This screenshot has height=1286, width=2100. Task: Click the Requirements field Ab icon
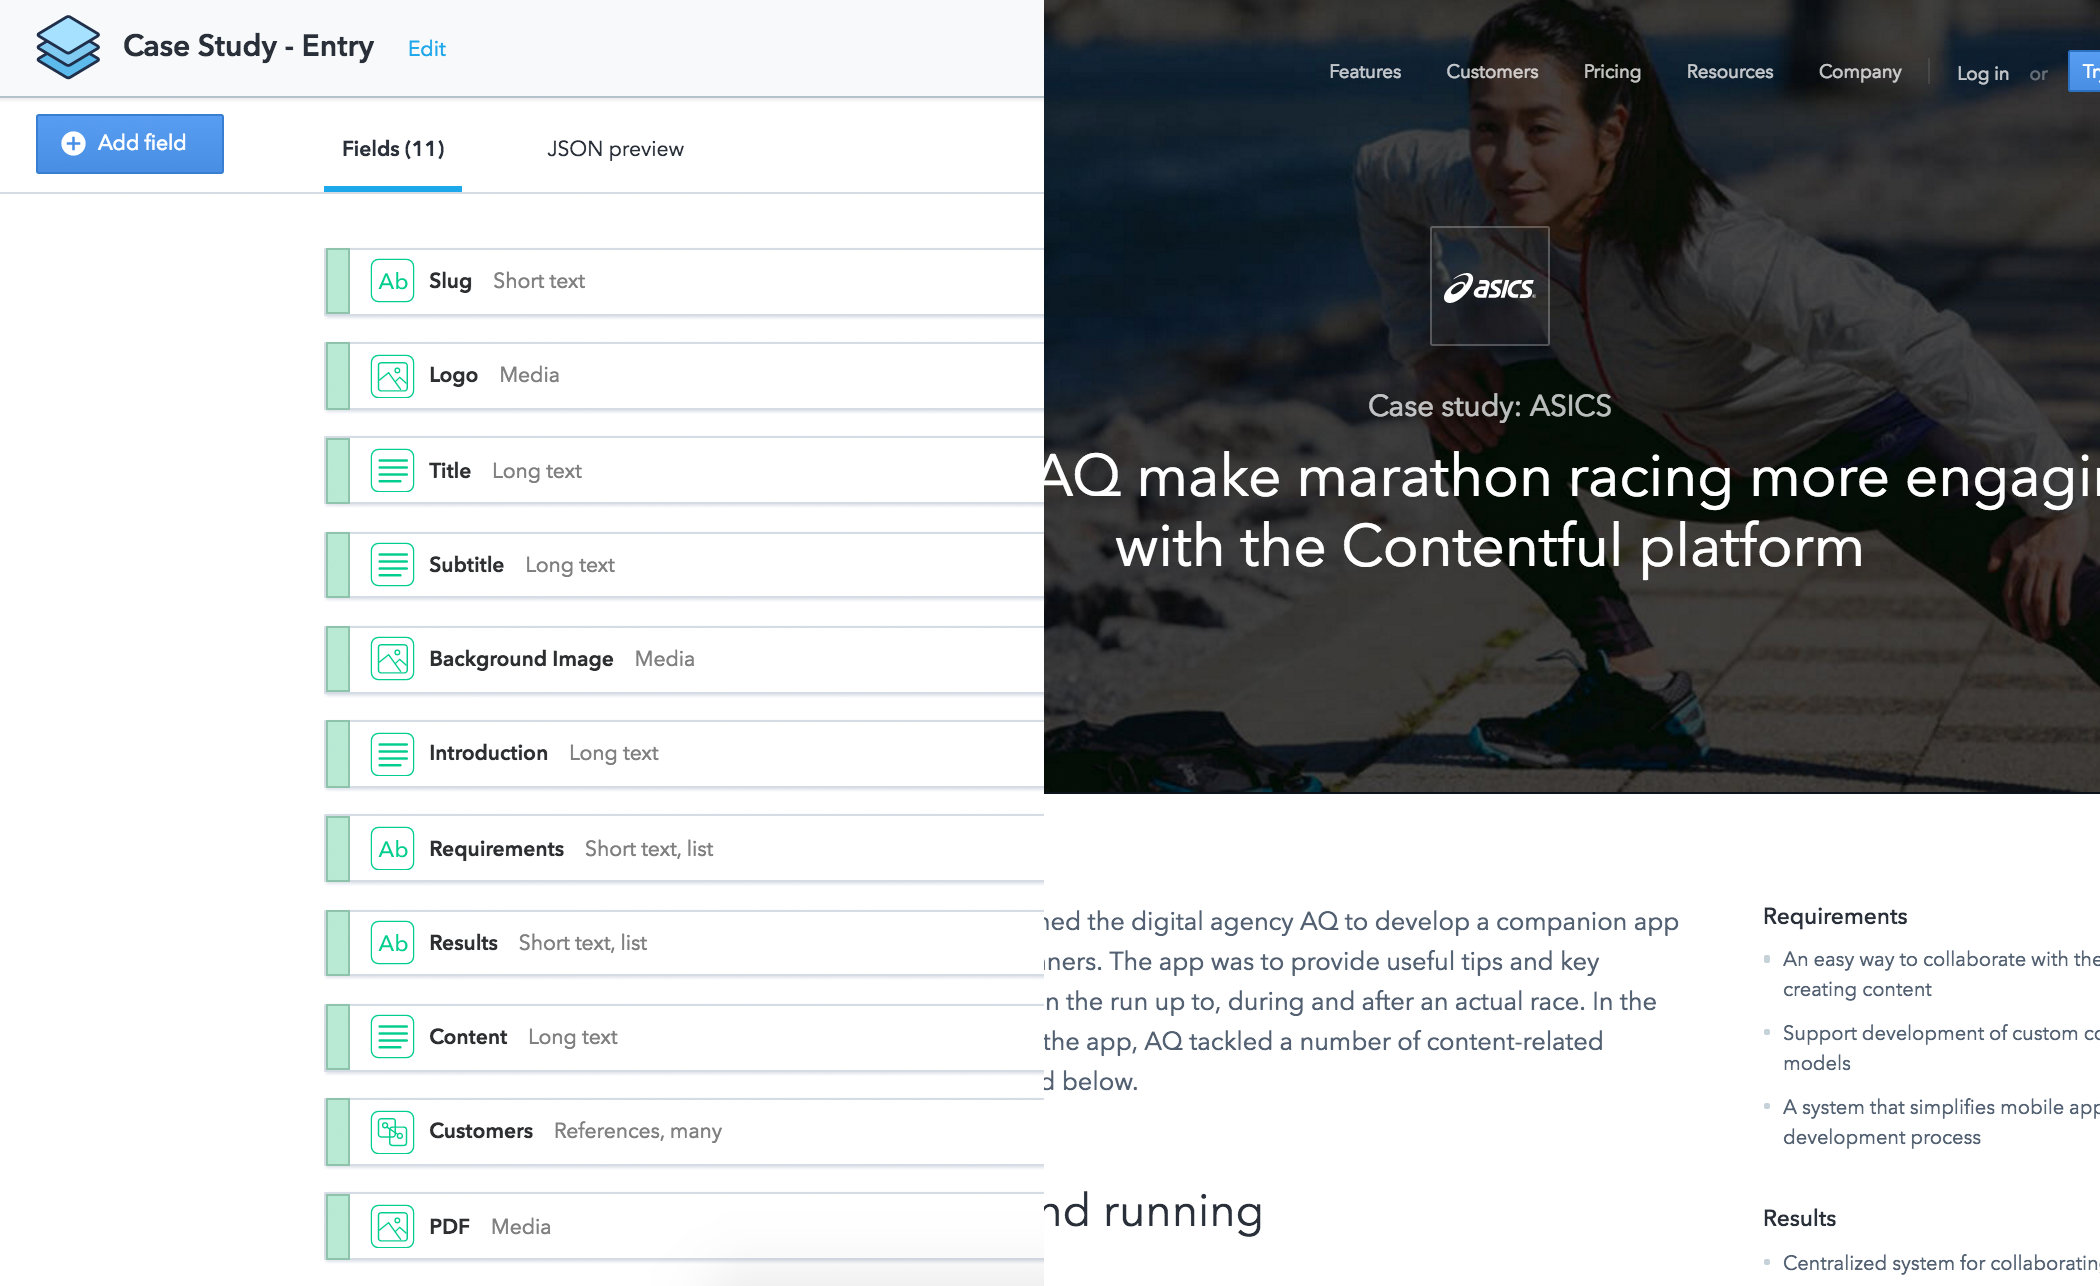(x=392, y=849)
